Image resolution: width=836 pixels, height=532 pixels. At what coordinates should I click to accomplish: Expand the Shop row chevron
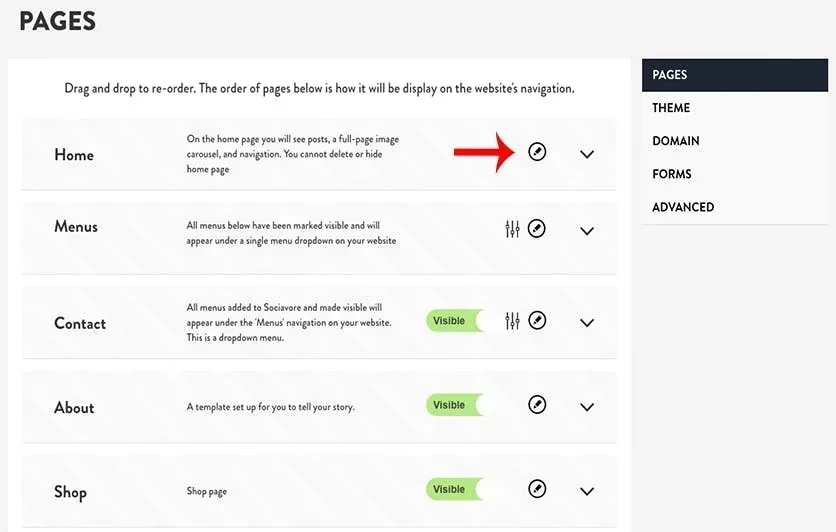(x=586, y=491)
